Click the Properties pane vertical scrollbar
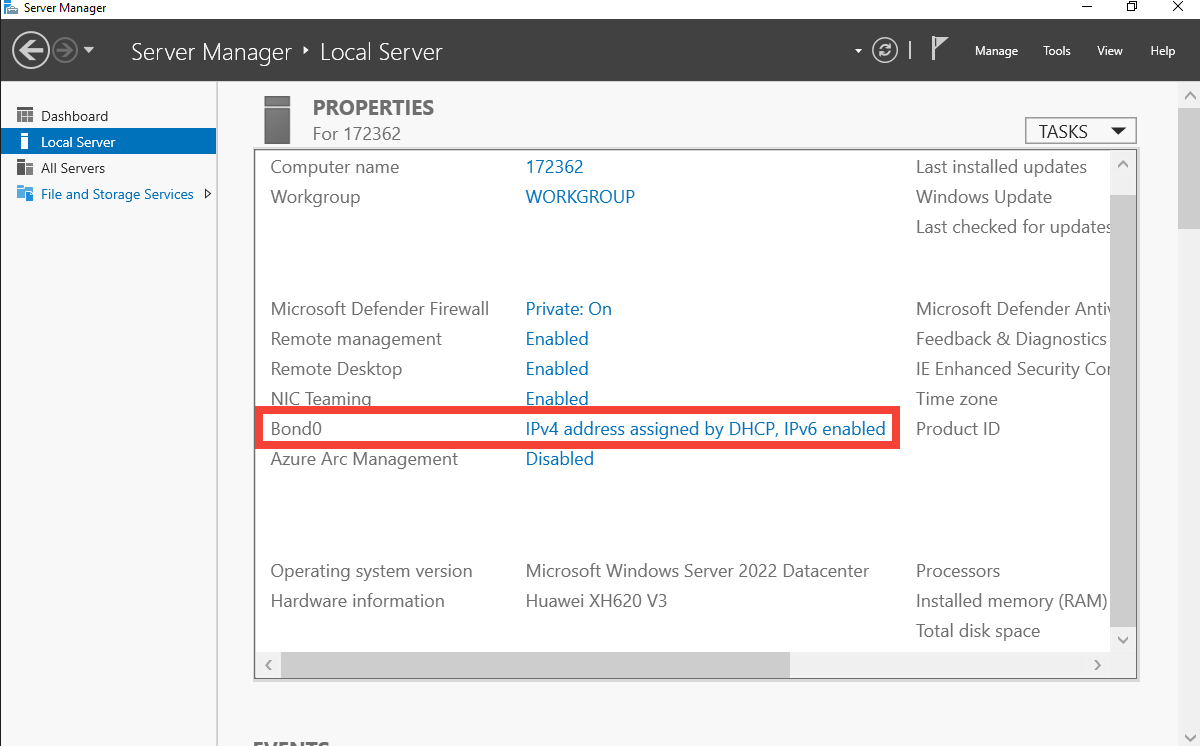Screen dimensions: 1200x746 (1122, 400)
